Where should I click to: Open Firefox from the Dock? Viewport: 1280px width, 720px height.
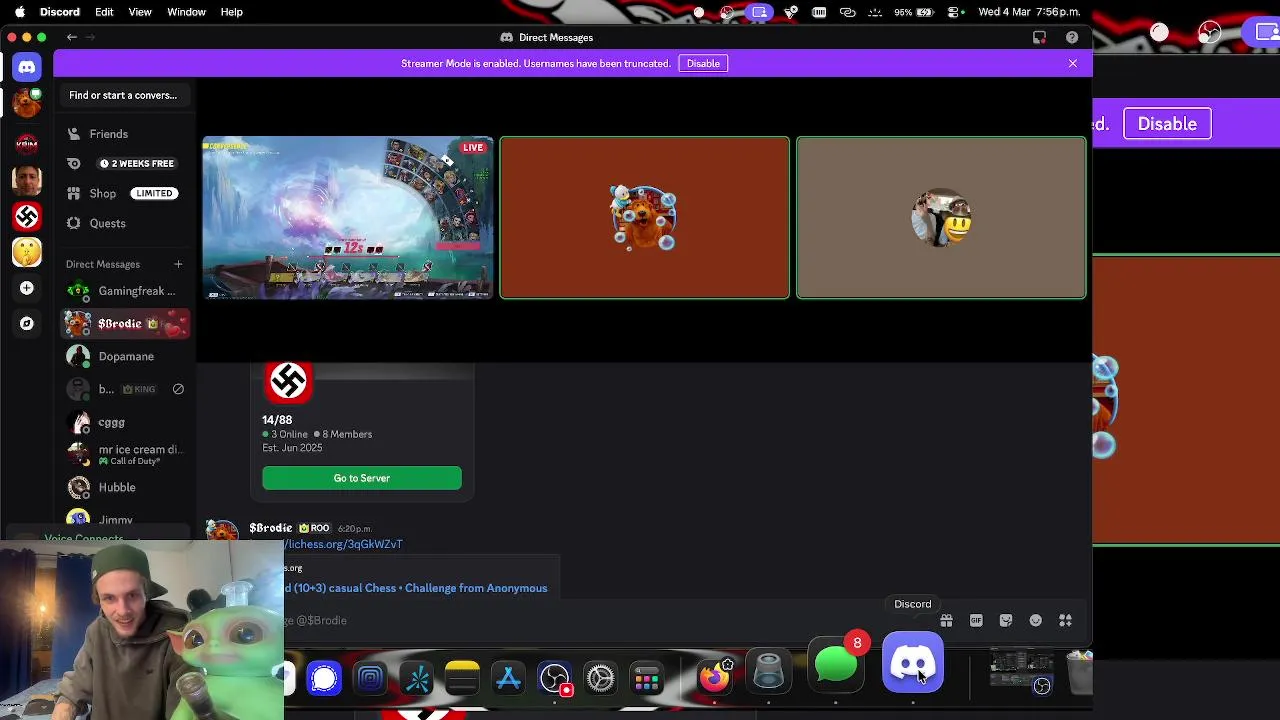714,678
